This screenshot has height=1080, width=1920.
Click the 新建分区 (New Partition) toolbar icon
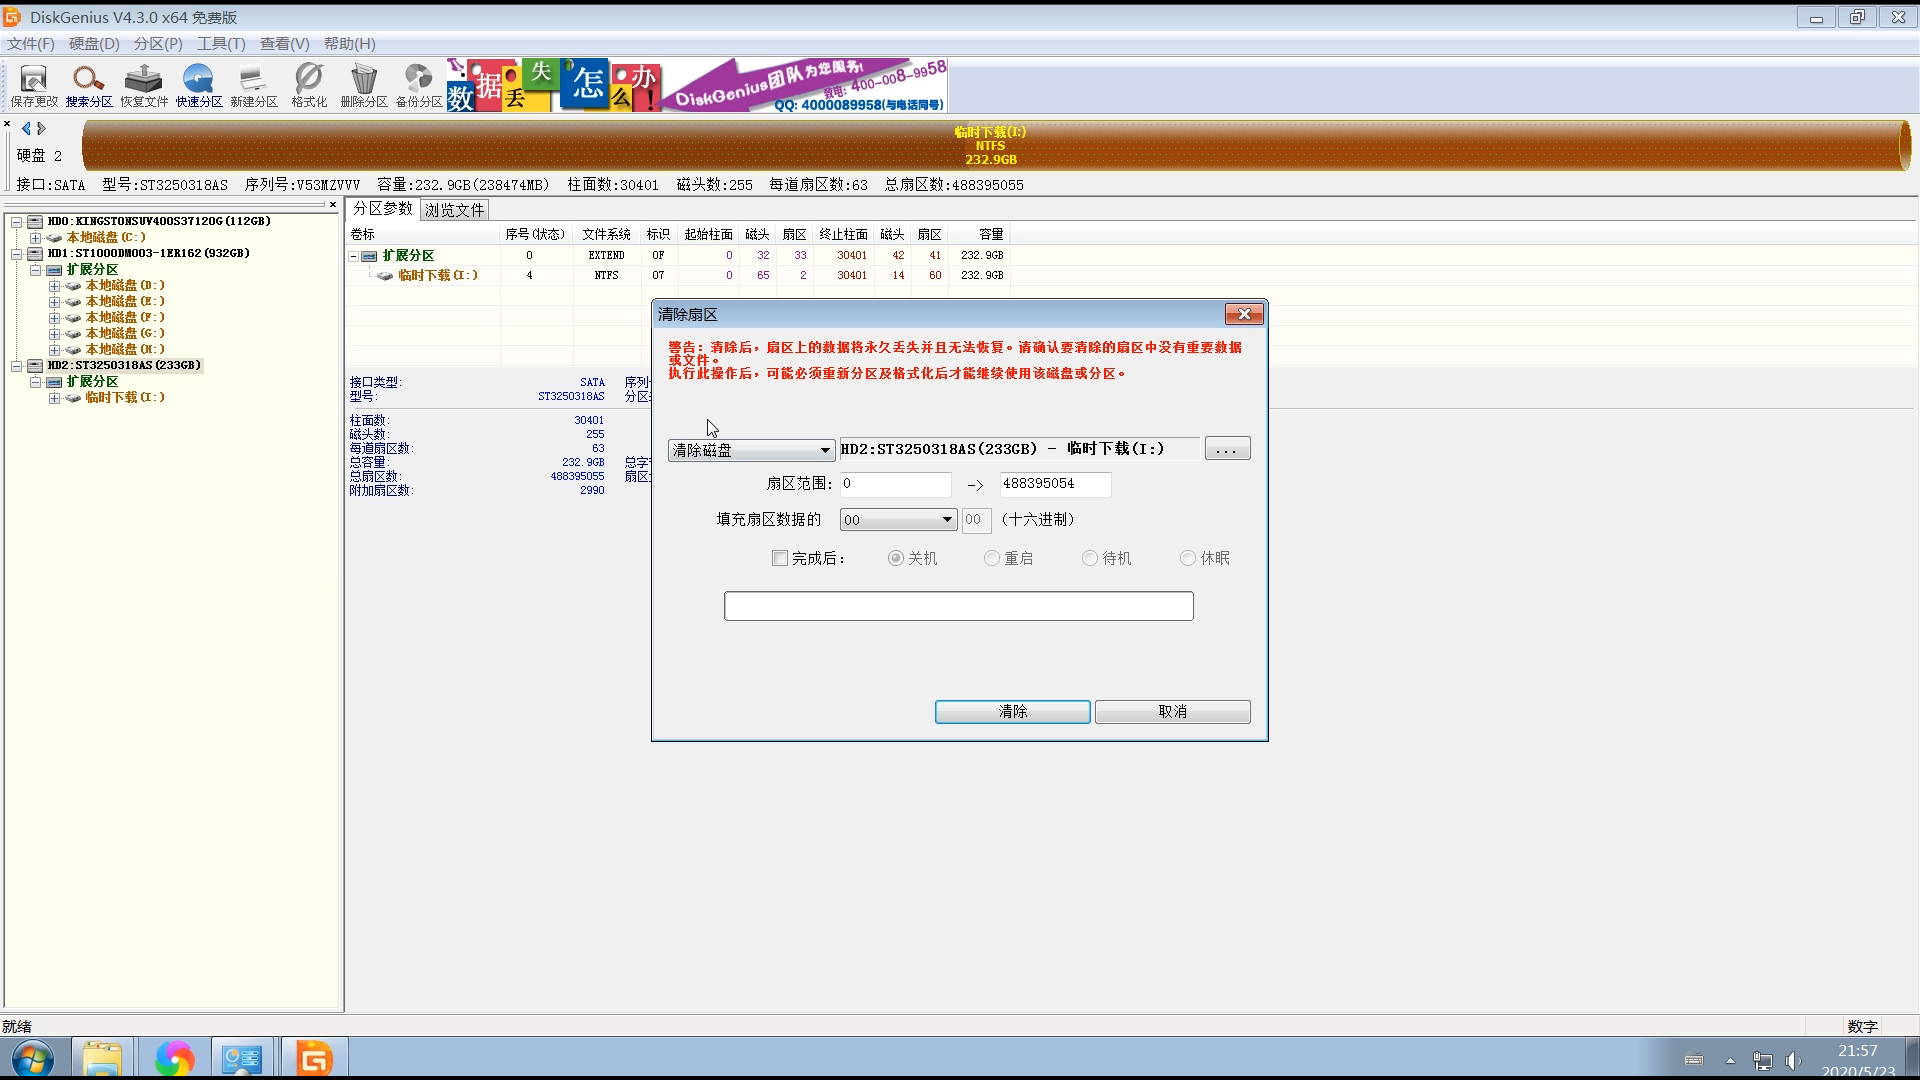(x=254, y=85)
